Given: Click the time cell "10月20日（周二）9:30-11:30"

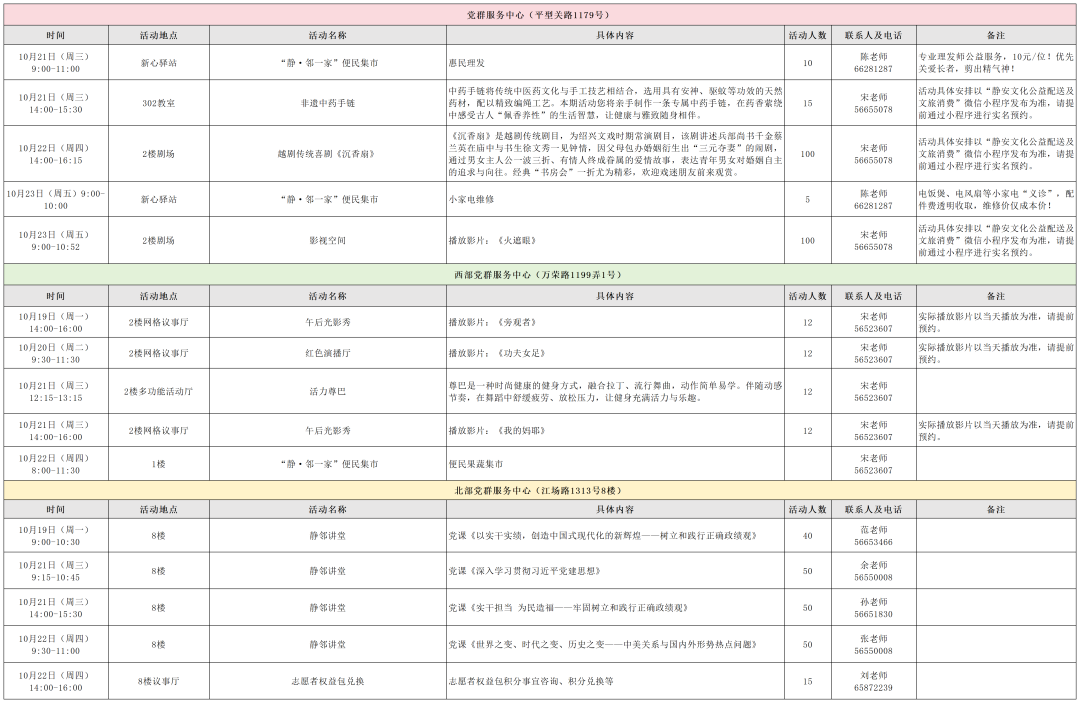Looking at the screenshot, I should 56,353.
